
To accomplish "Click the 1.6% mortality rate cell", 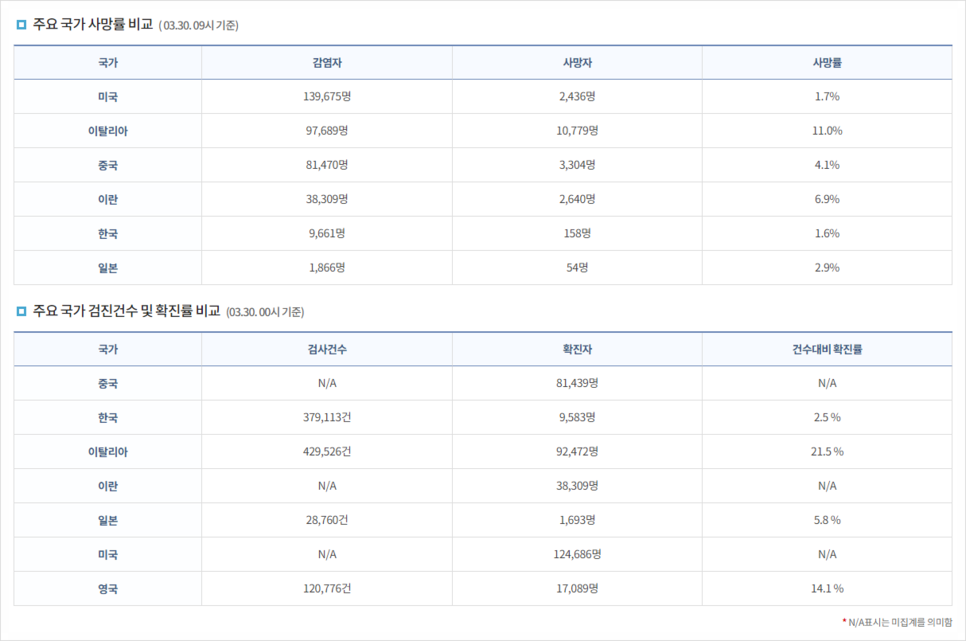I will [827, 234].
